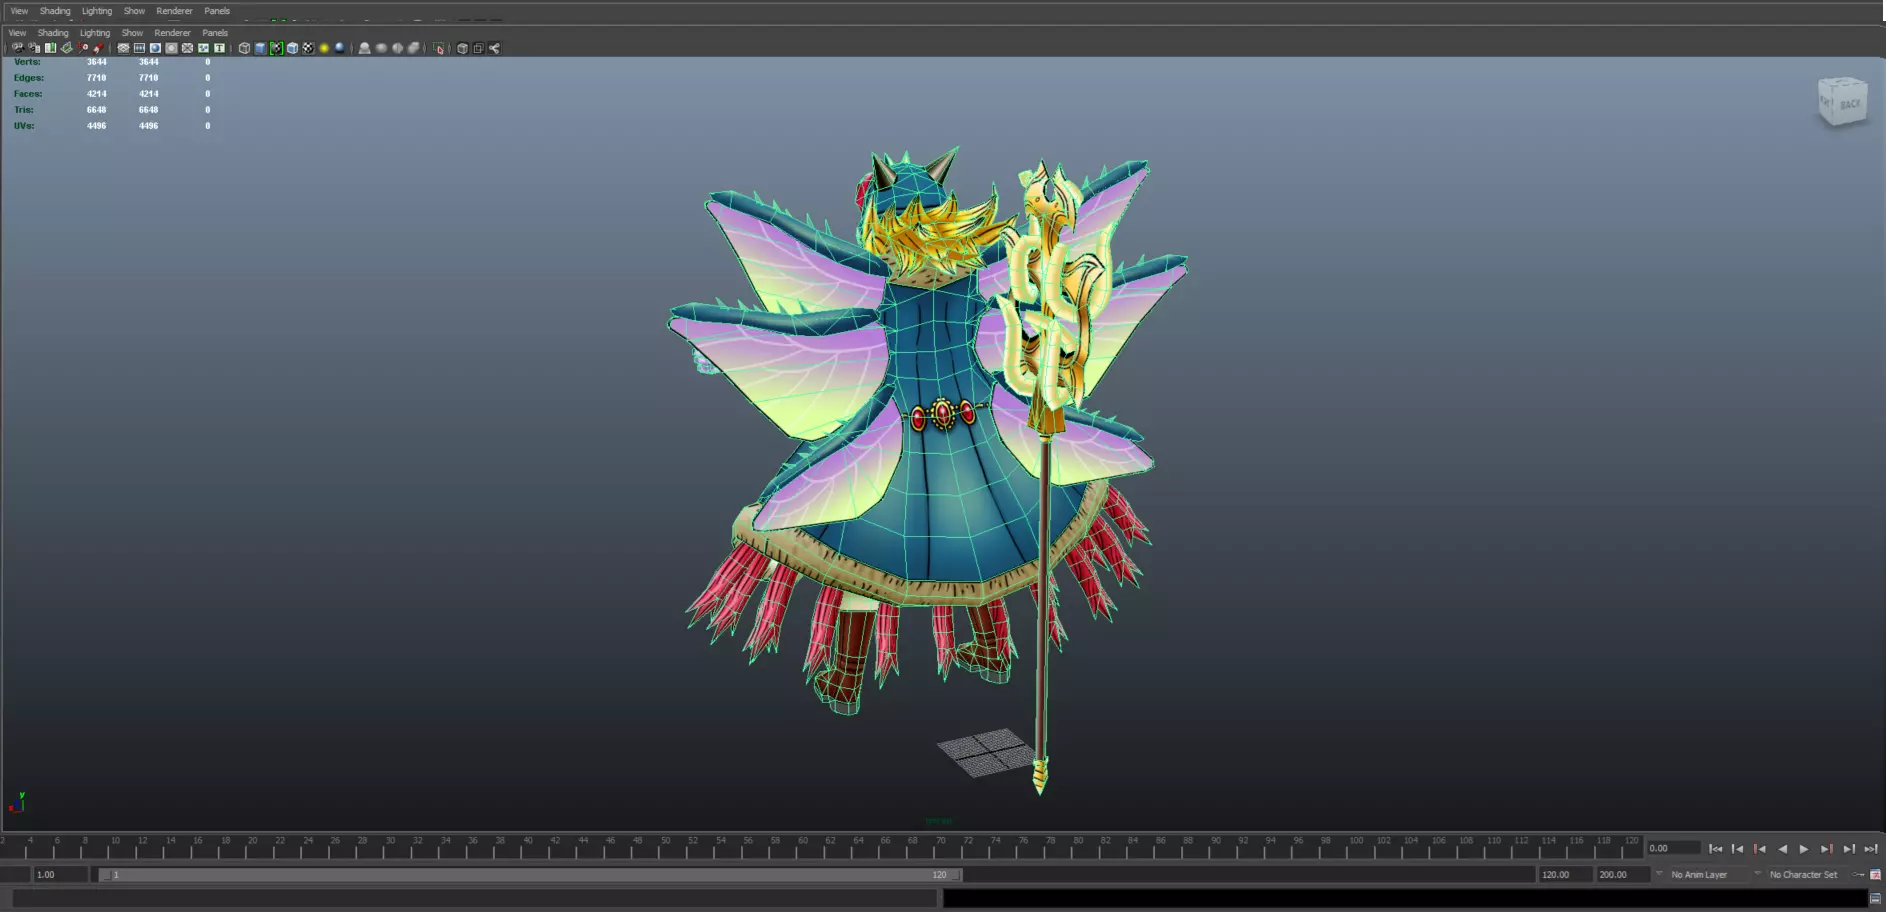This screenshot has width=1886, height=912.
Task: Click the Verts label in the poly count
Action: 27,62
